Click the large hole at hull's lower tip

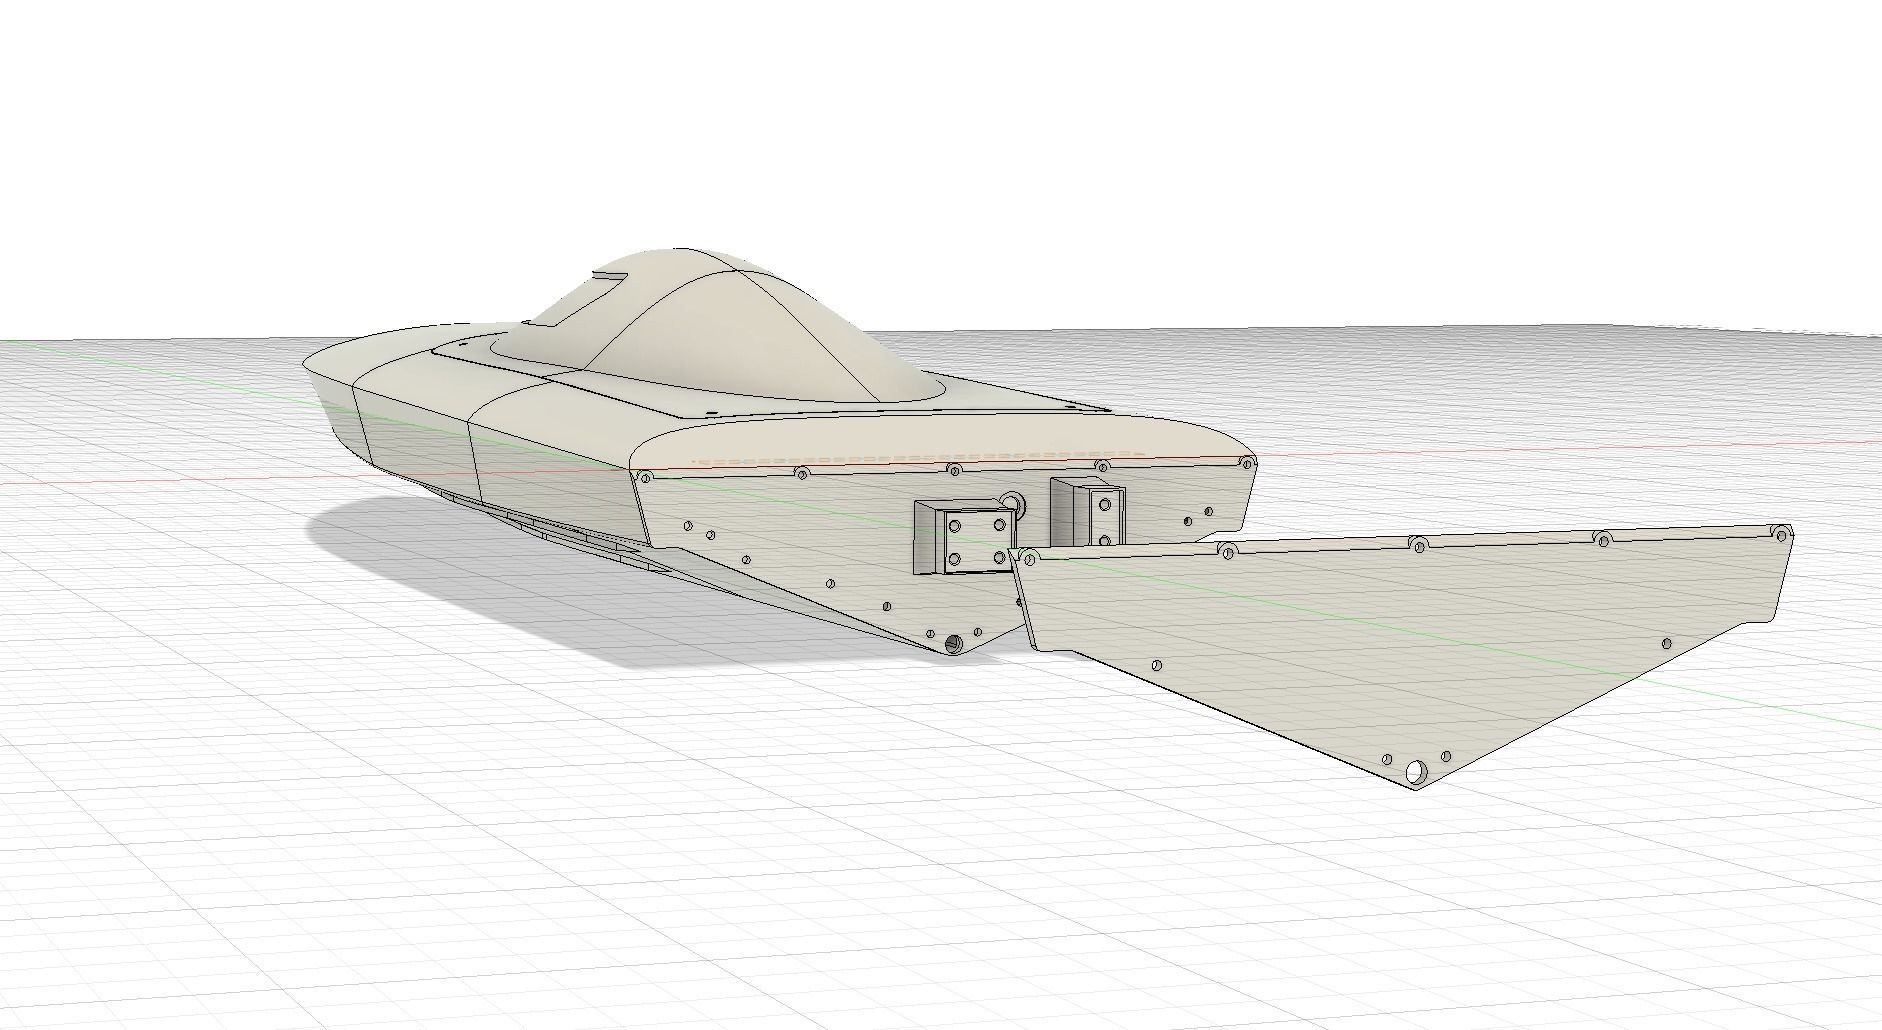pos(955,642)
